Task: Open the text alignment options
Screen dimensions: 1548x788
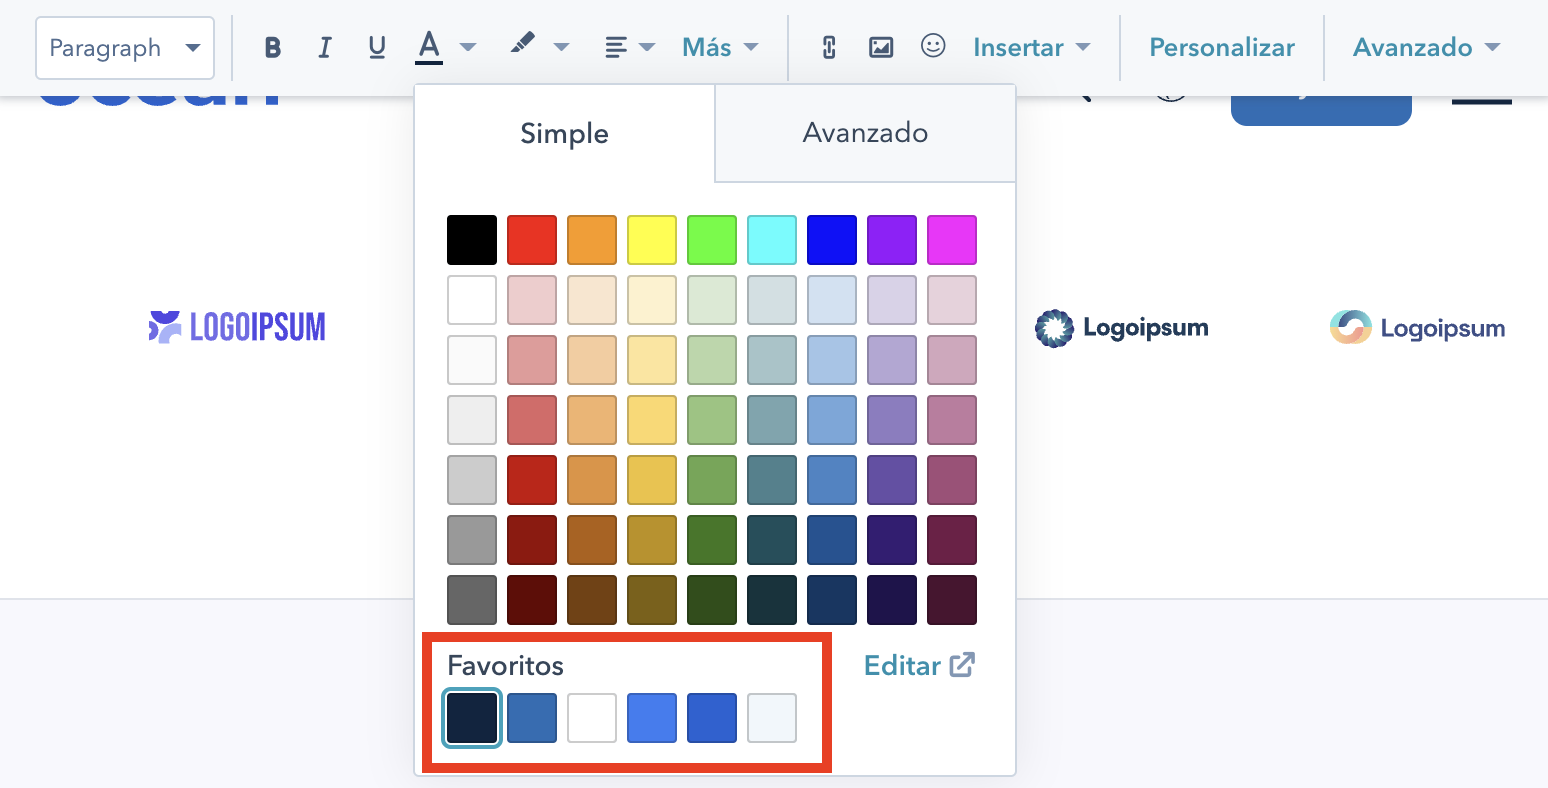Action: point(620,46)
